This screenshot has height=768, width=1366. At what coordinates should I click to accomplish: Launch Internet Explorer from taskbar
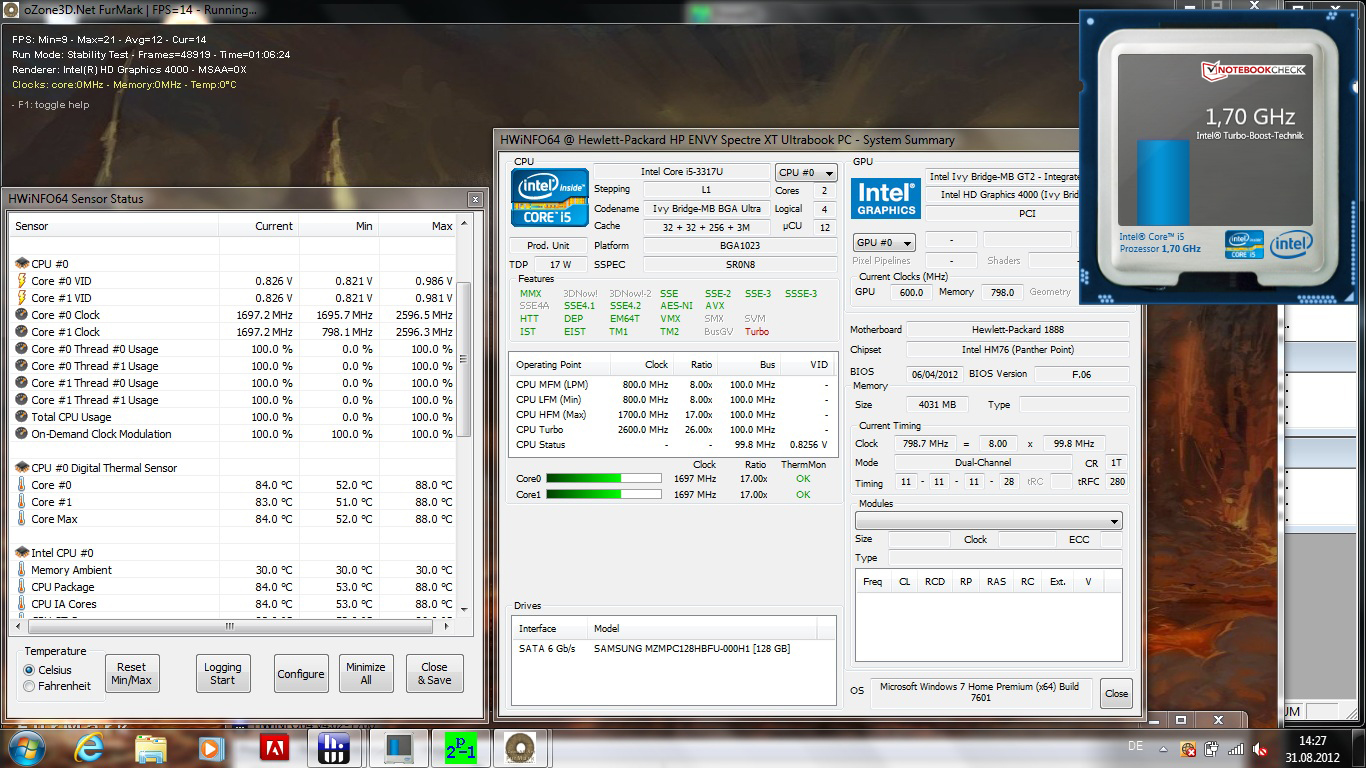tap(88, 748)
